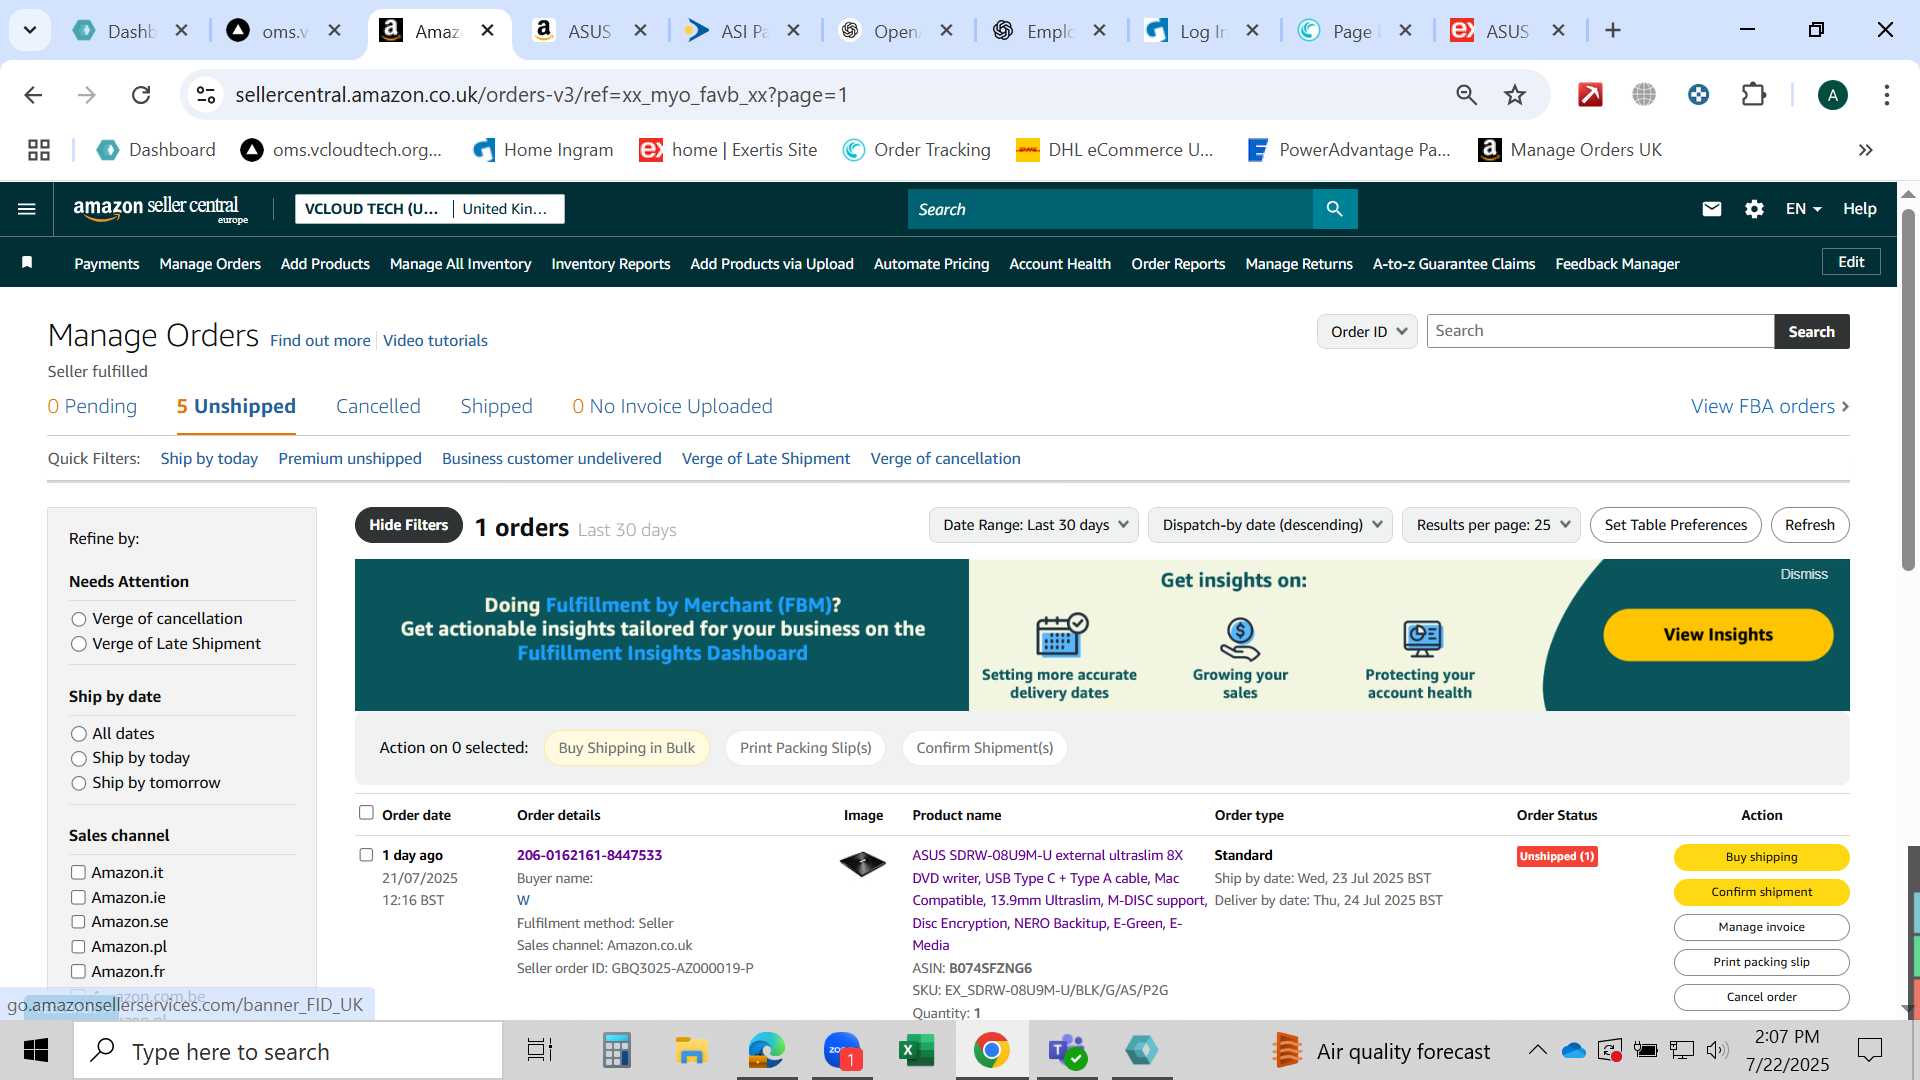Switch to the Cancelled orders tab
This screenshot has width=1920, height=1080.
[378, 406]
